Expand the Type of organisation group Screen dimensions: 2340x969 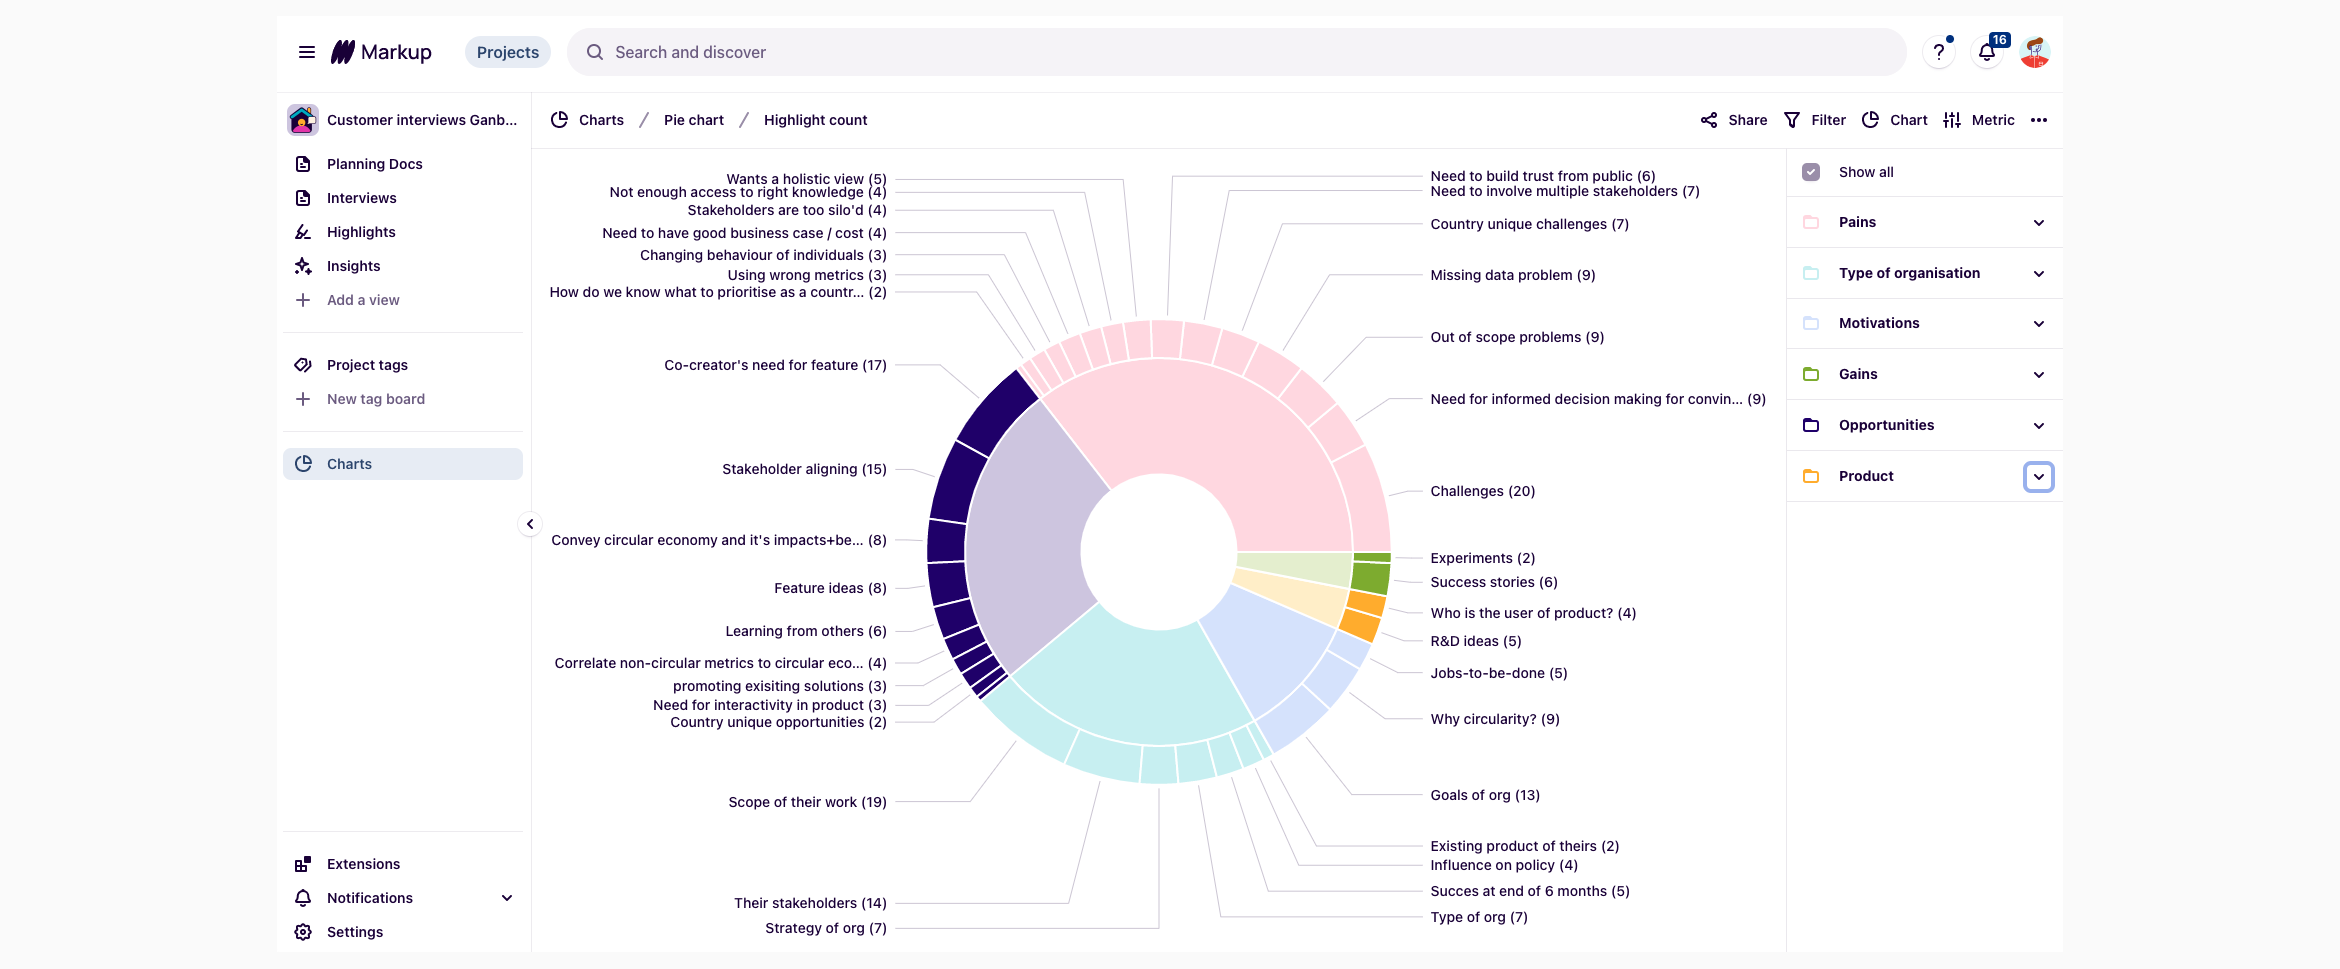tap(2039, 274)
